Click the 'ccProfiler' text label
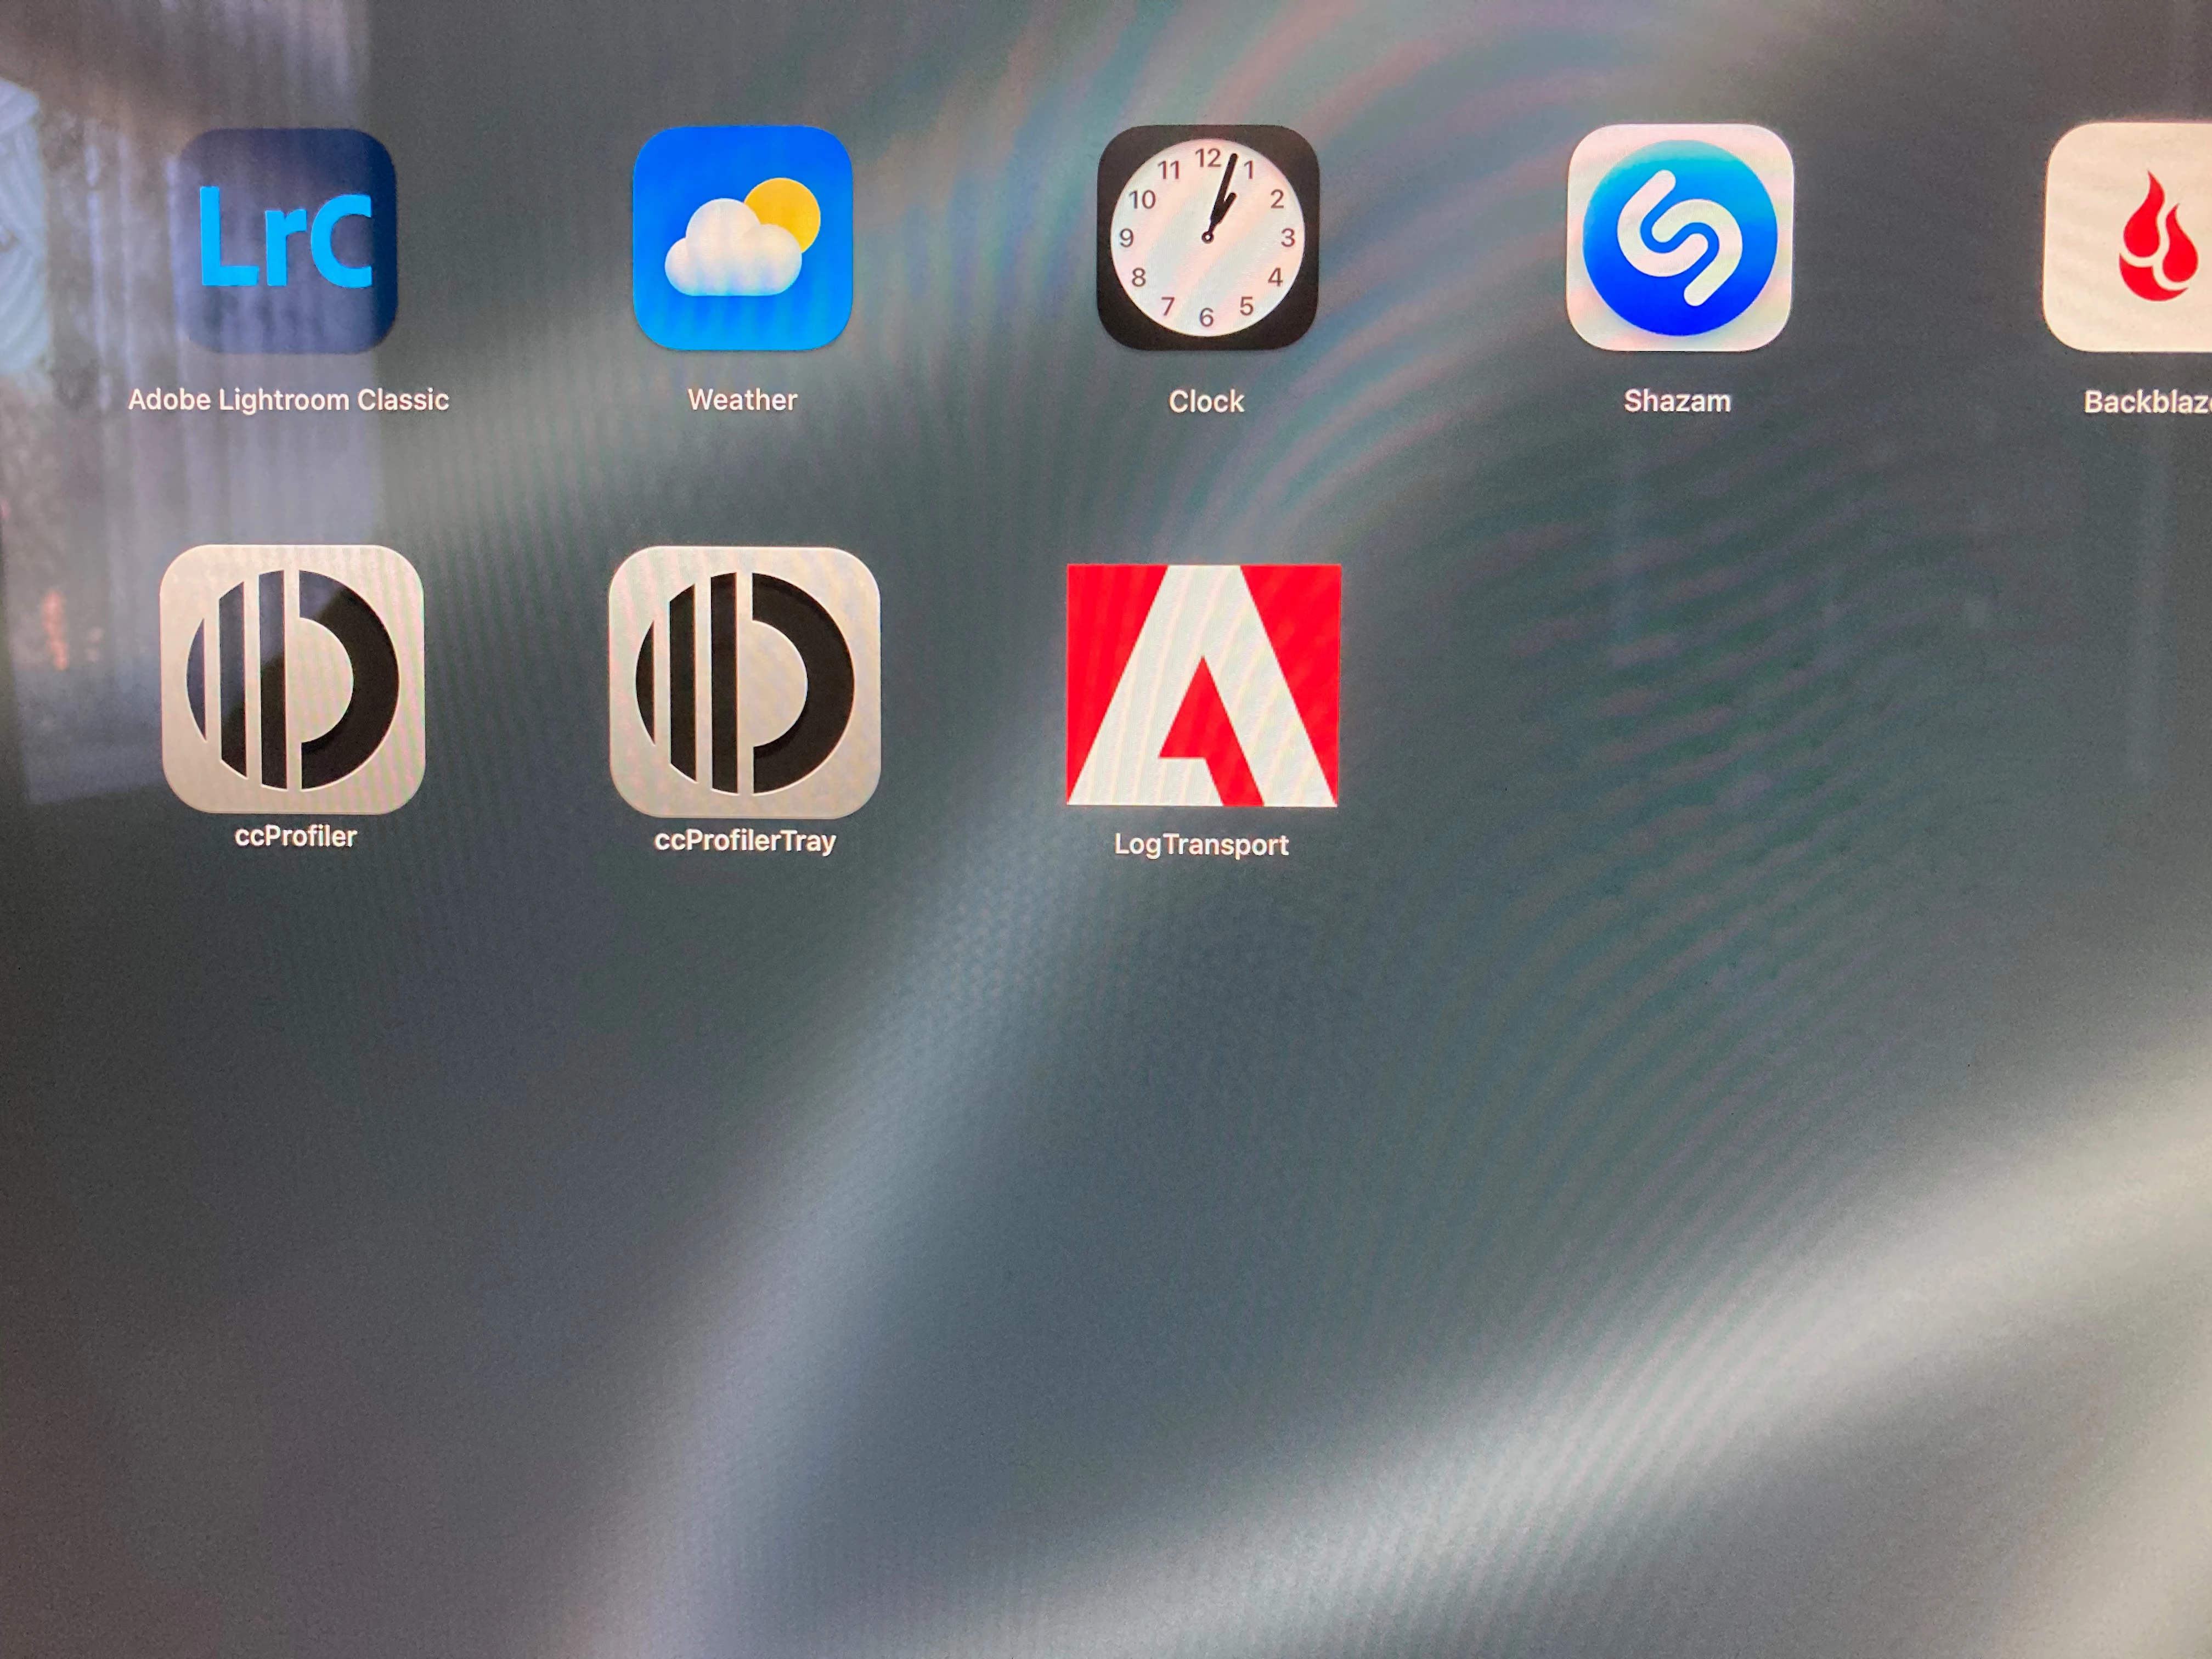 [295, 836]
